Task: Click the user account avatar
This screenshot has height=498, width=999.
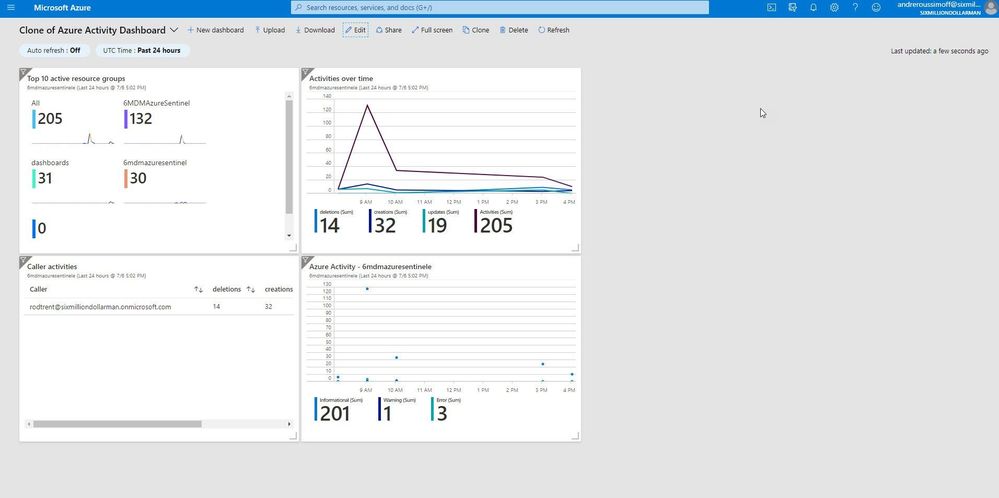Action: click(x=991, y=8)
